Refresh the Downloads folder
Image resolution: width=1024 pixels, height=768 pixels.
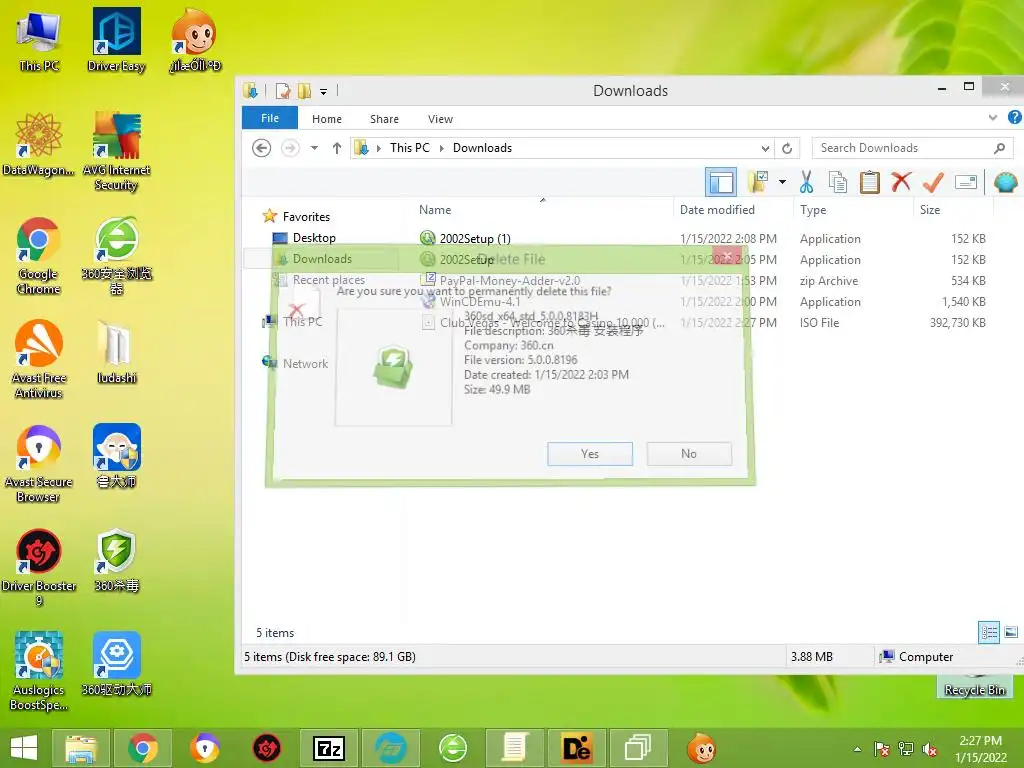[x=787, y=148]
